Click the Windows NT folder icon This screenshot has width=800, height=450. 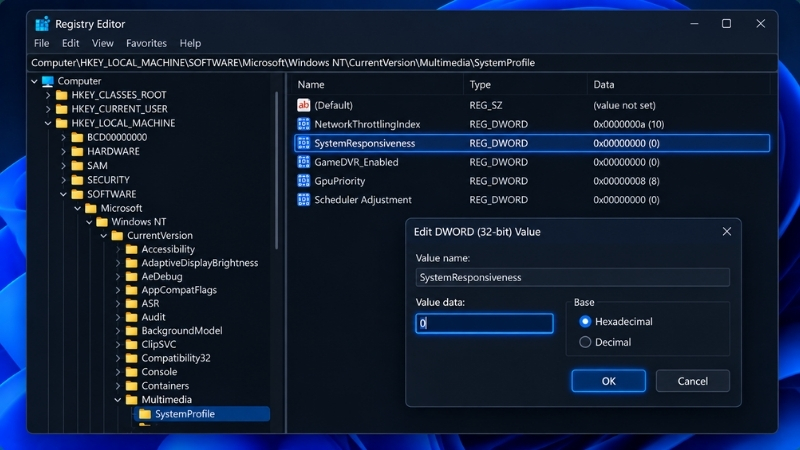(102, 222)
